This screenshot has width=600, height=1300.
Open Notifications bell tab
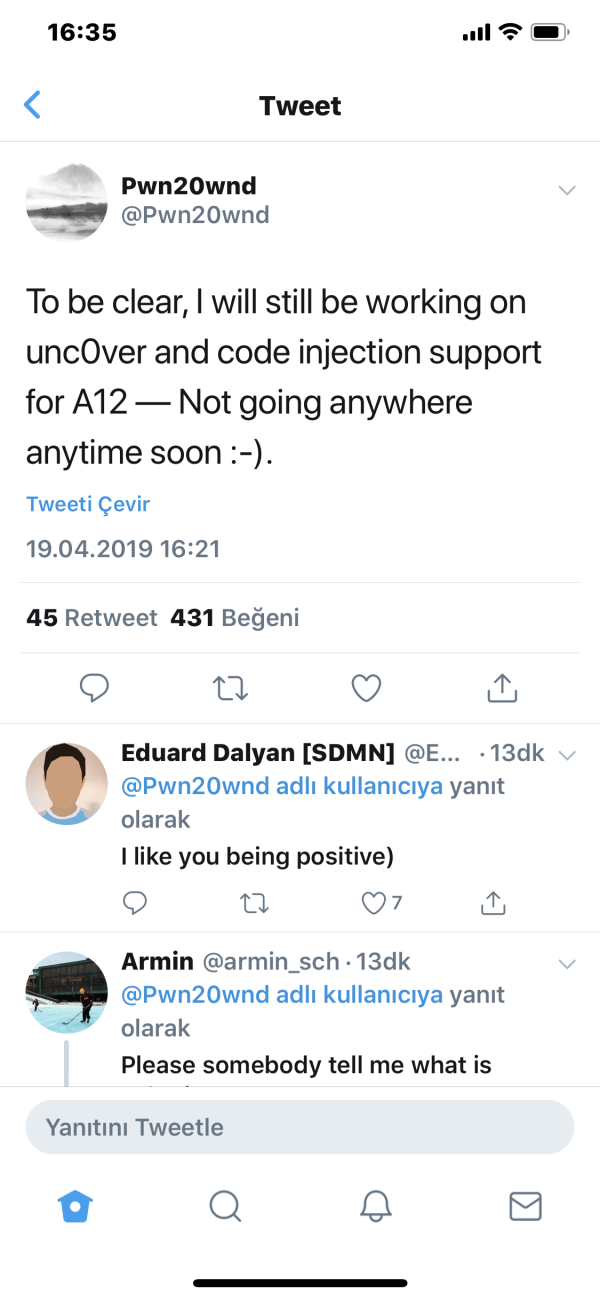[x=375, y=1207]
